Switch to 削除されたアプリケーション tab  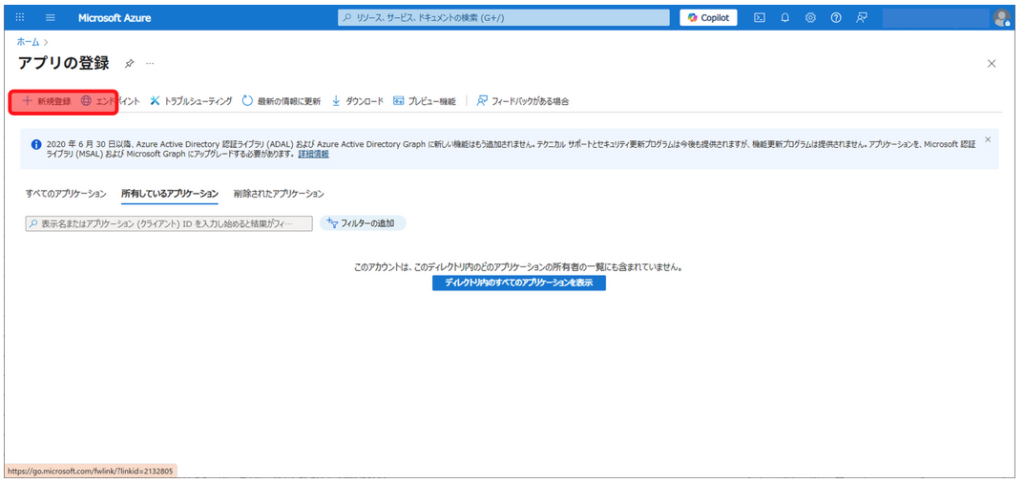click(x=279, y=193)
